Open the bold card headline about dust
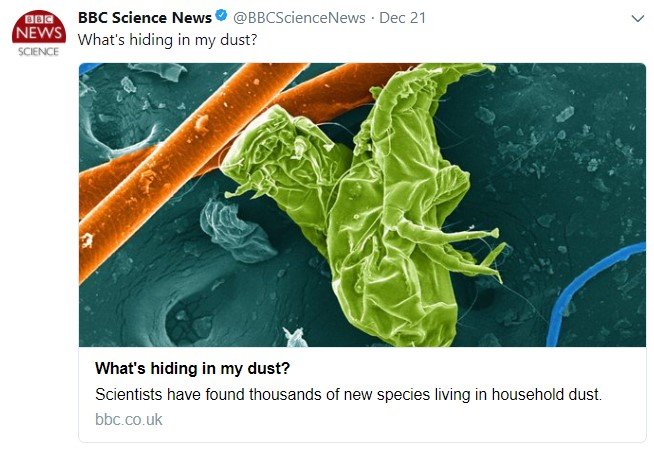Screen dimensions: 654x456 click(192, 367)
